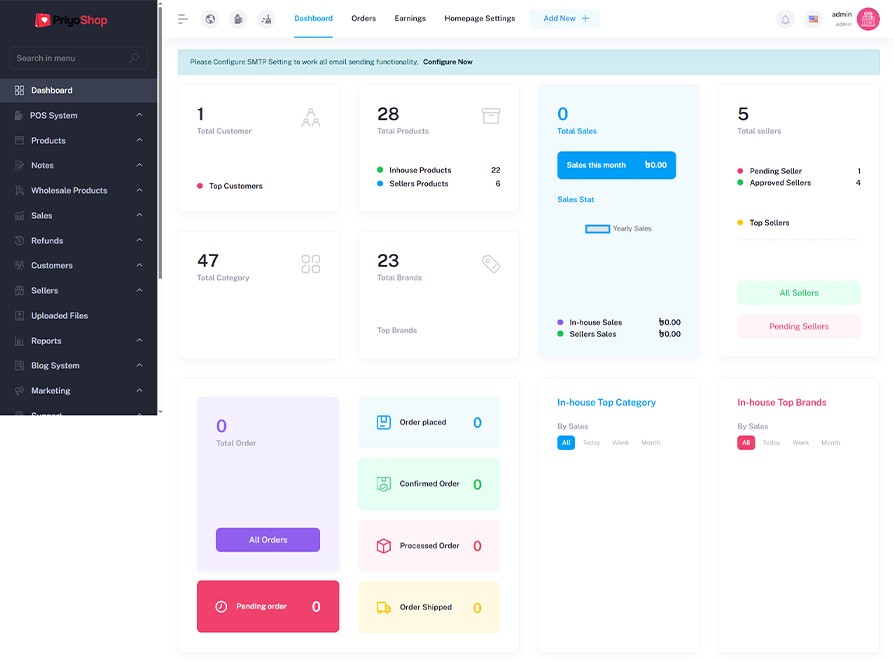This screenshot has width=894, height=661.
Task: Click the Yearly Sales legend swatch
Action: [597, 229]
